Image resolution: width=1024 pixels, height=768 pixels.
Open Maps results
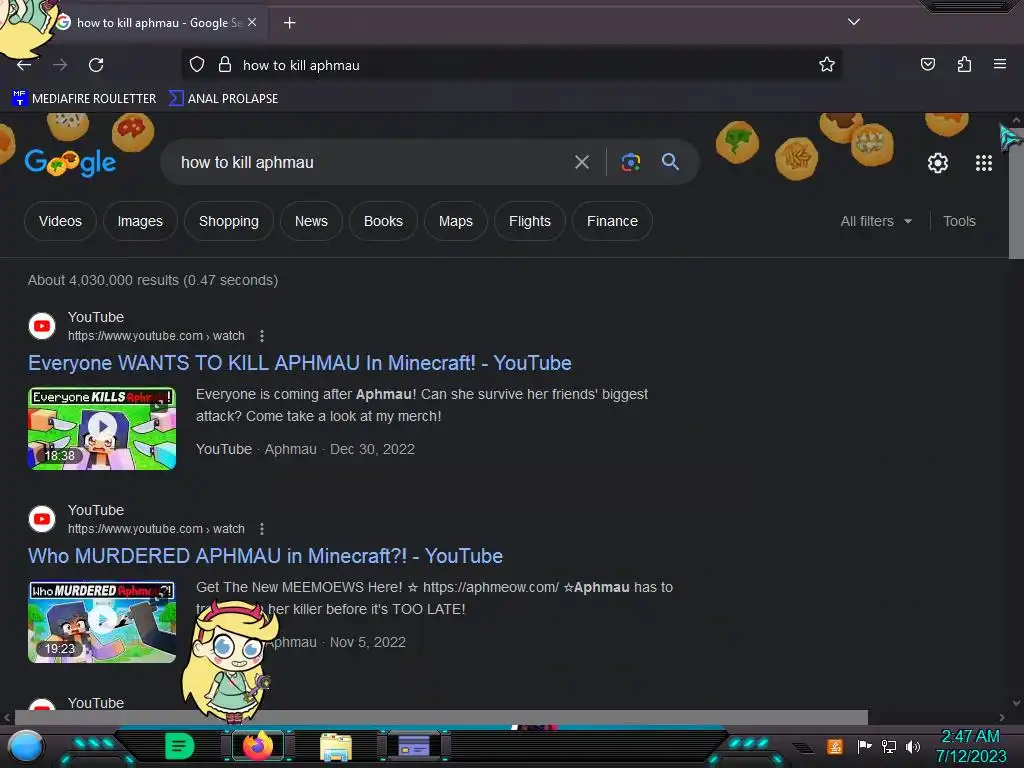pyautogui.click(x=456, y=221)
